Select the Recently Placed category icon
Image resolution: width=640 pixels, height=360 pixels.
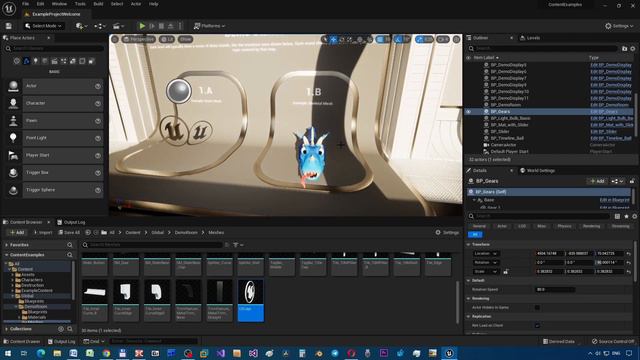coord(17,61)
